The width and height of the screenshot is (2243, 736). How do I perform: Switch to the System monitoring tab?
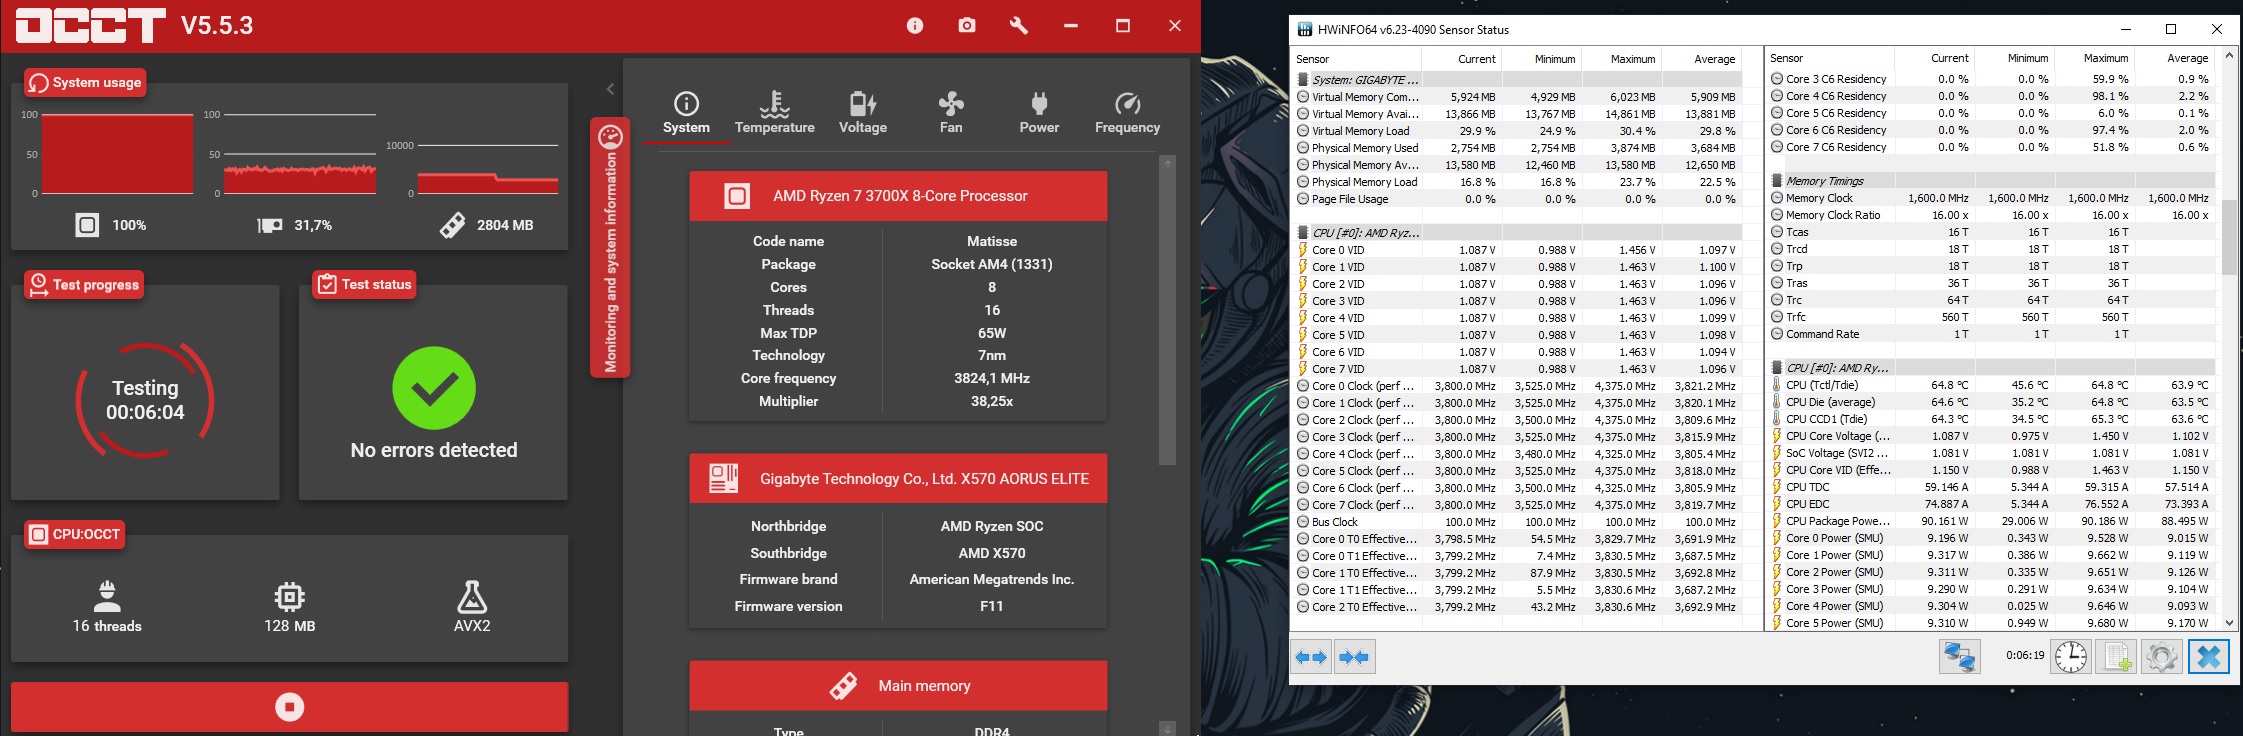686,113
